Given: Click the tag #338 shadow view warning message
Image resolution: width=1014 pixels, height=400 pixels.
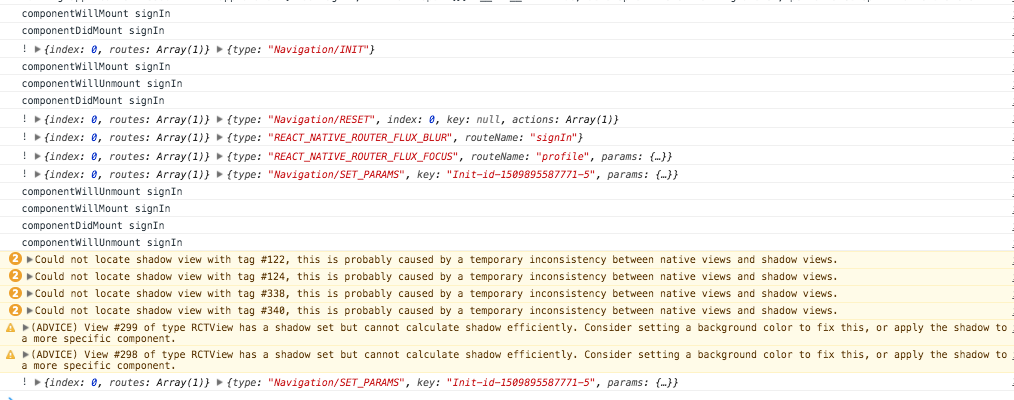Looking at the screenshot, I should click(436, 293).
